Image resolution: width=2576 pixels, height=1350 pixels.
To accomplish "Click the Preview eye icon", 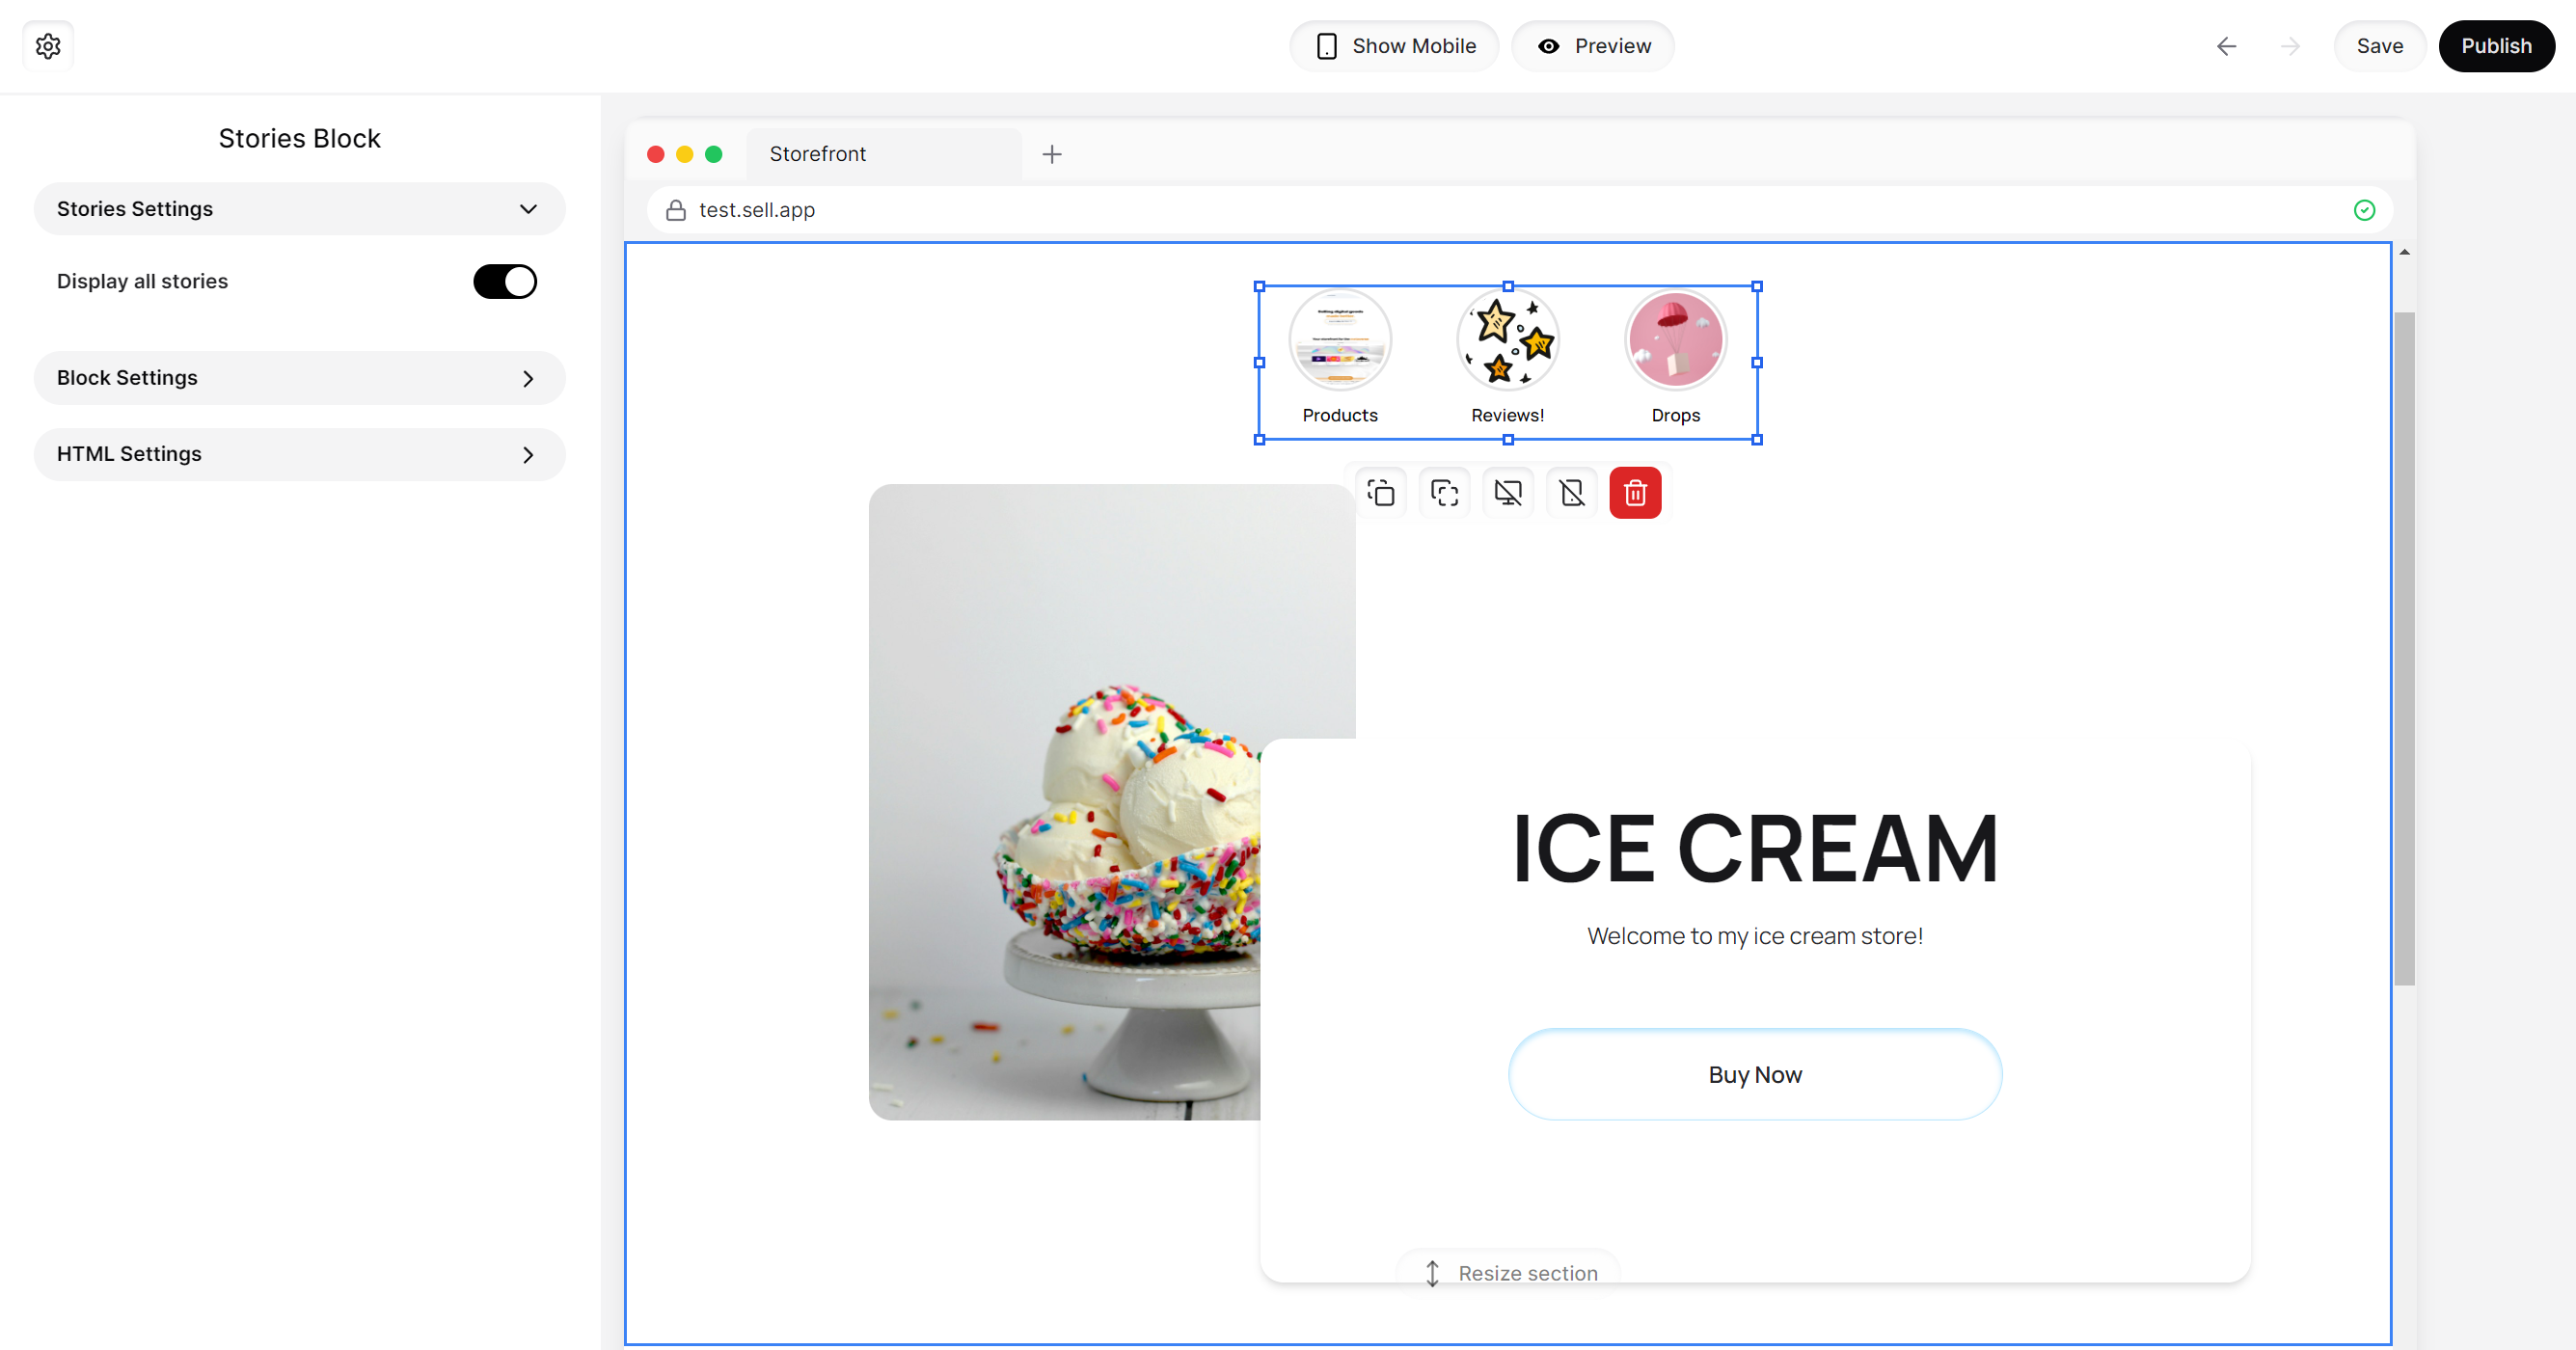I will (x=1549, y=46).
